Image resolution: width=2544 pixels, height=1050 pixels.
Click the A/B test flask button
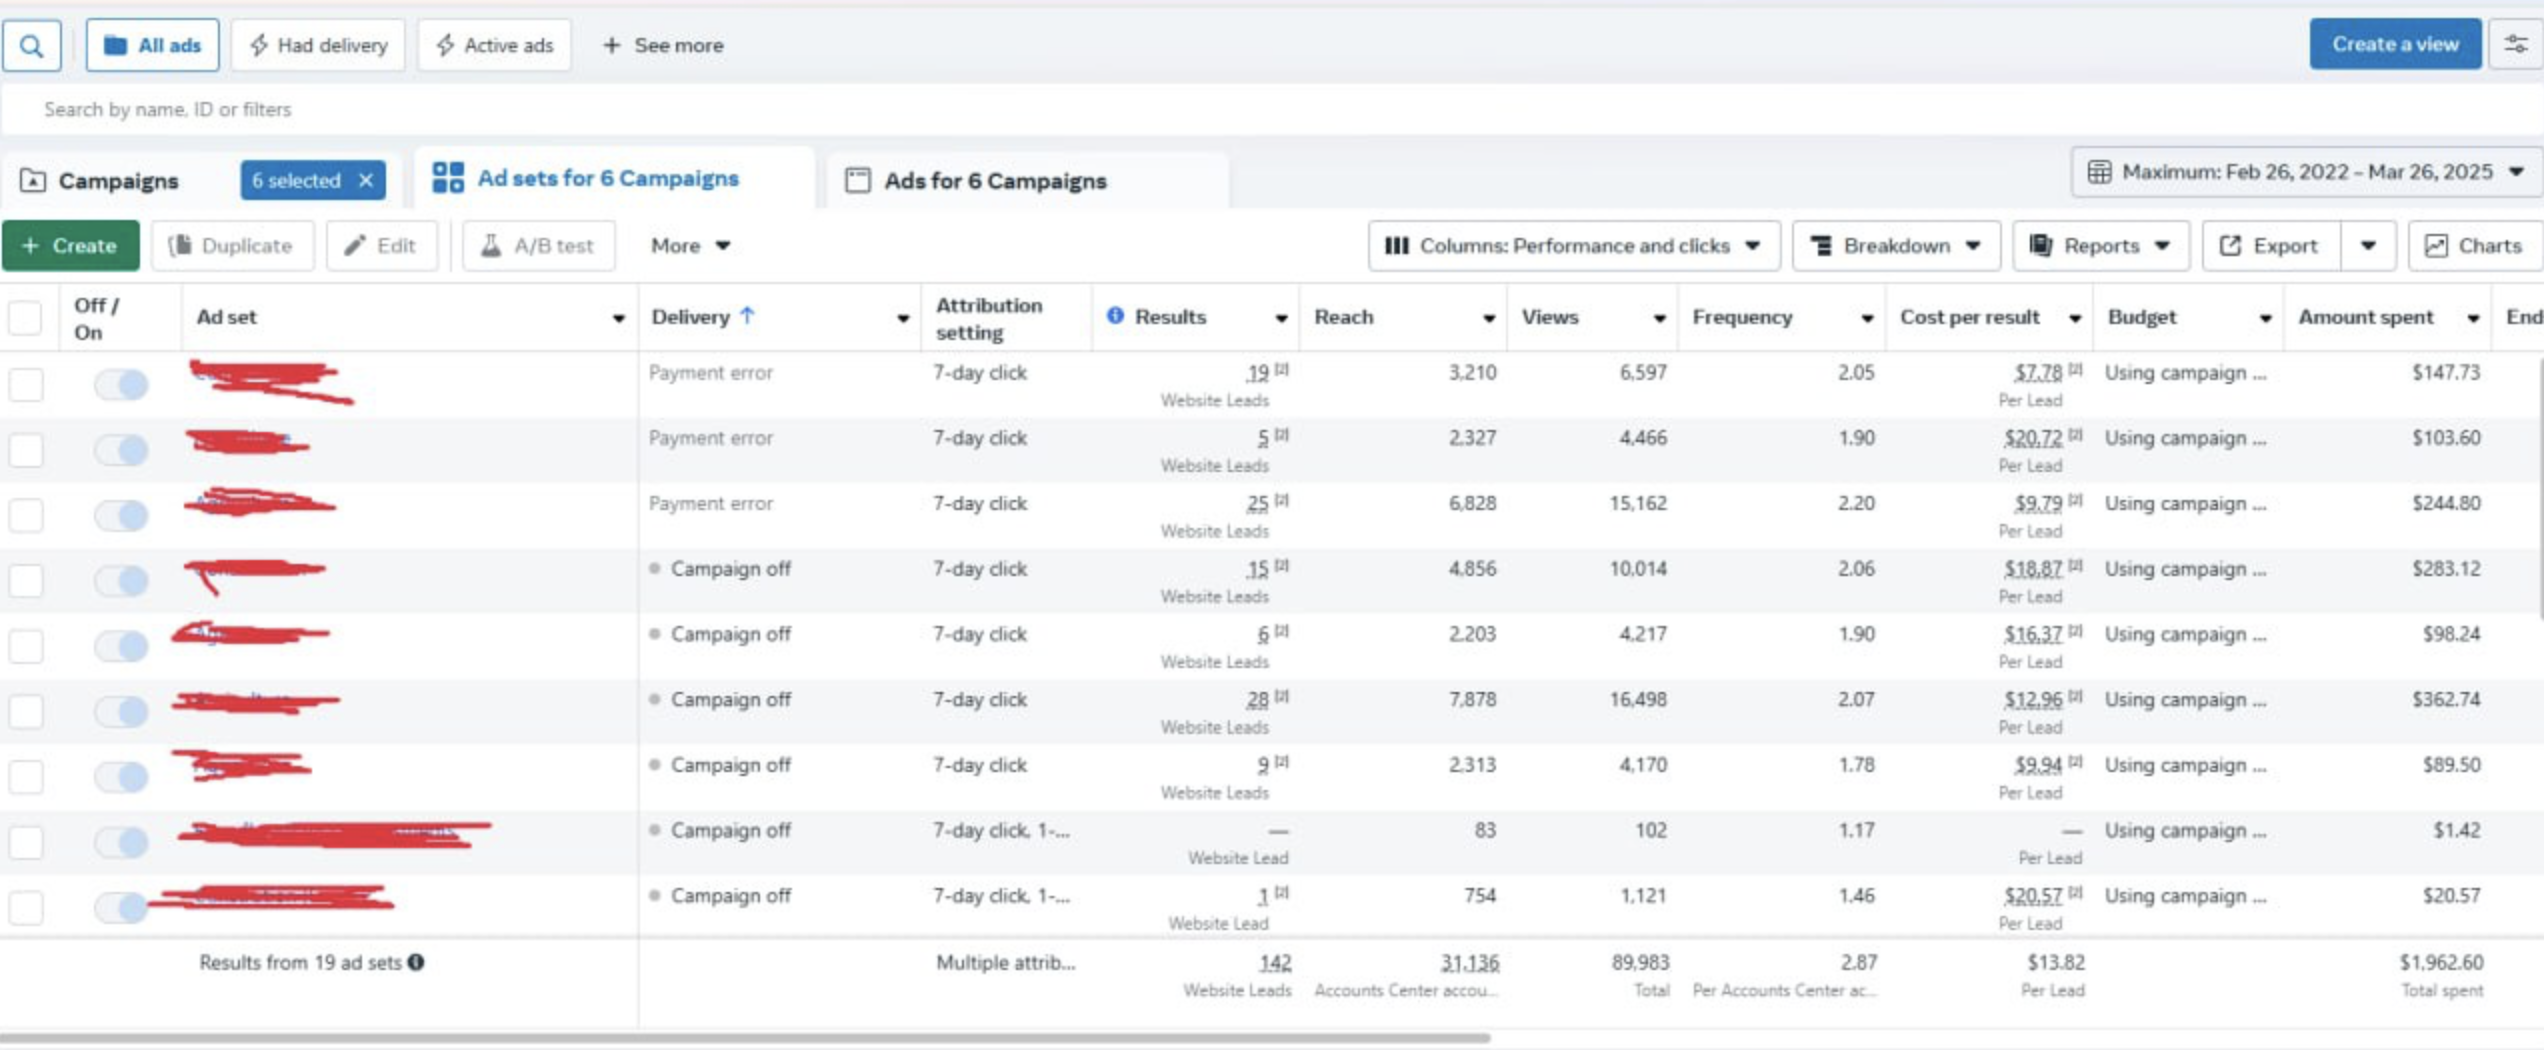pyautogui.click(x=538, y=246)
